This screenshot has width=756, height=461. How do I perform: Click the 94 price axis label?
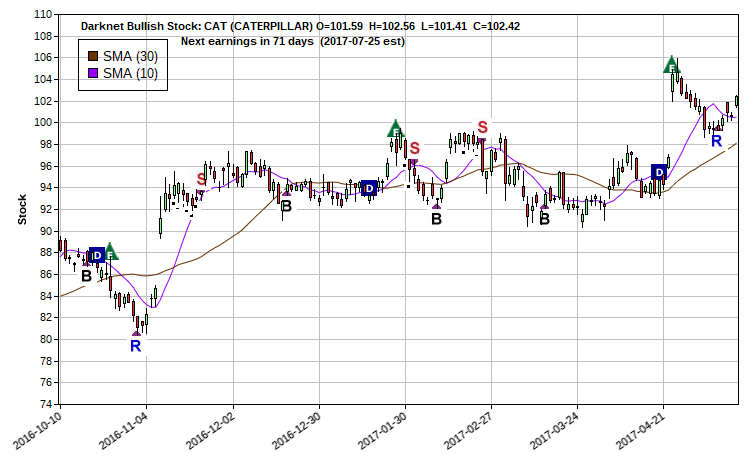click(46, 188)
